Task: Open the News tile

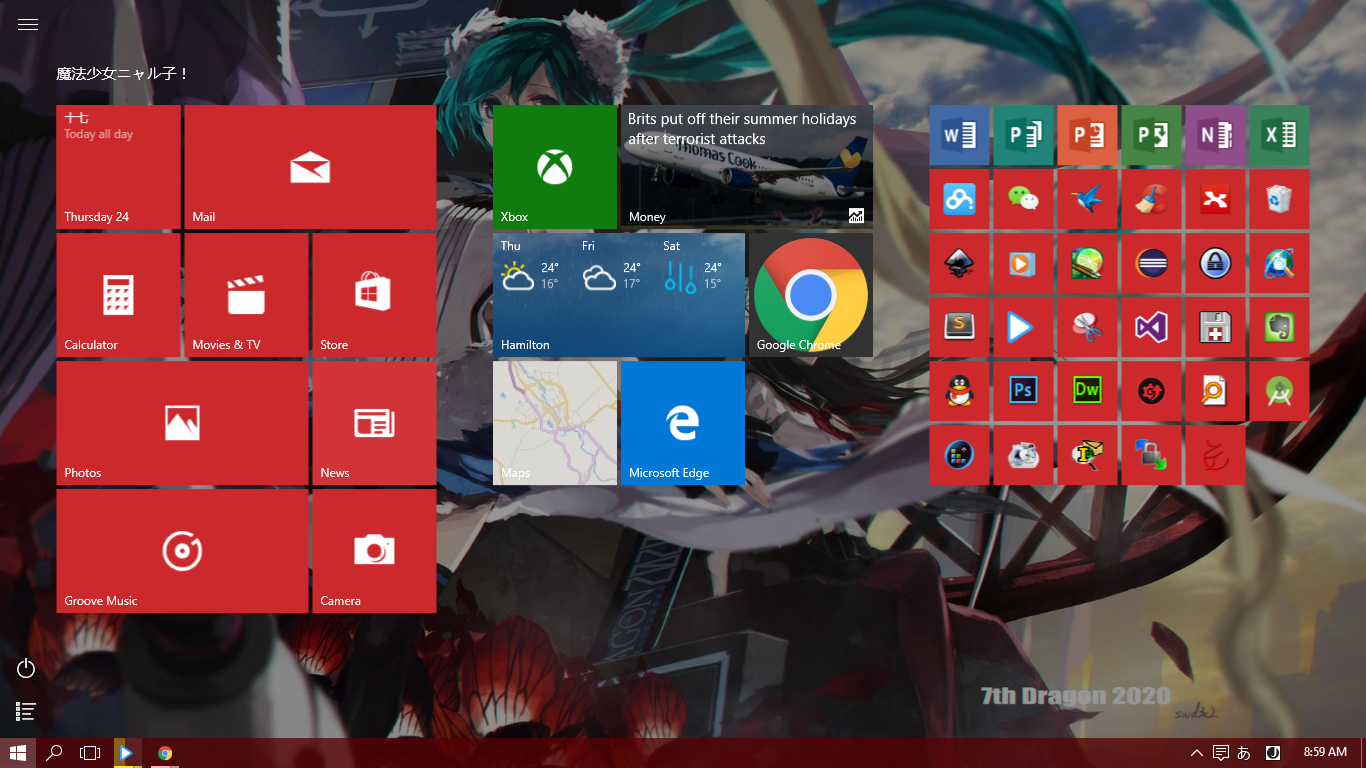Action: (x=374, y=423)
